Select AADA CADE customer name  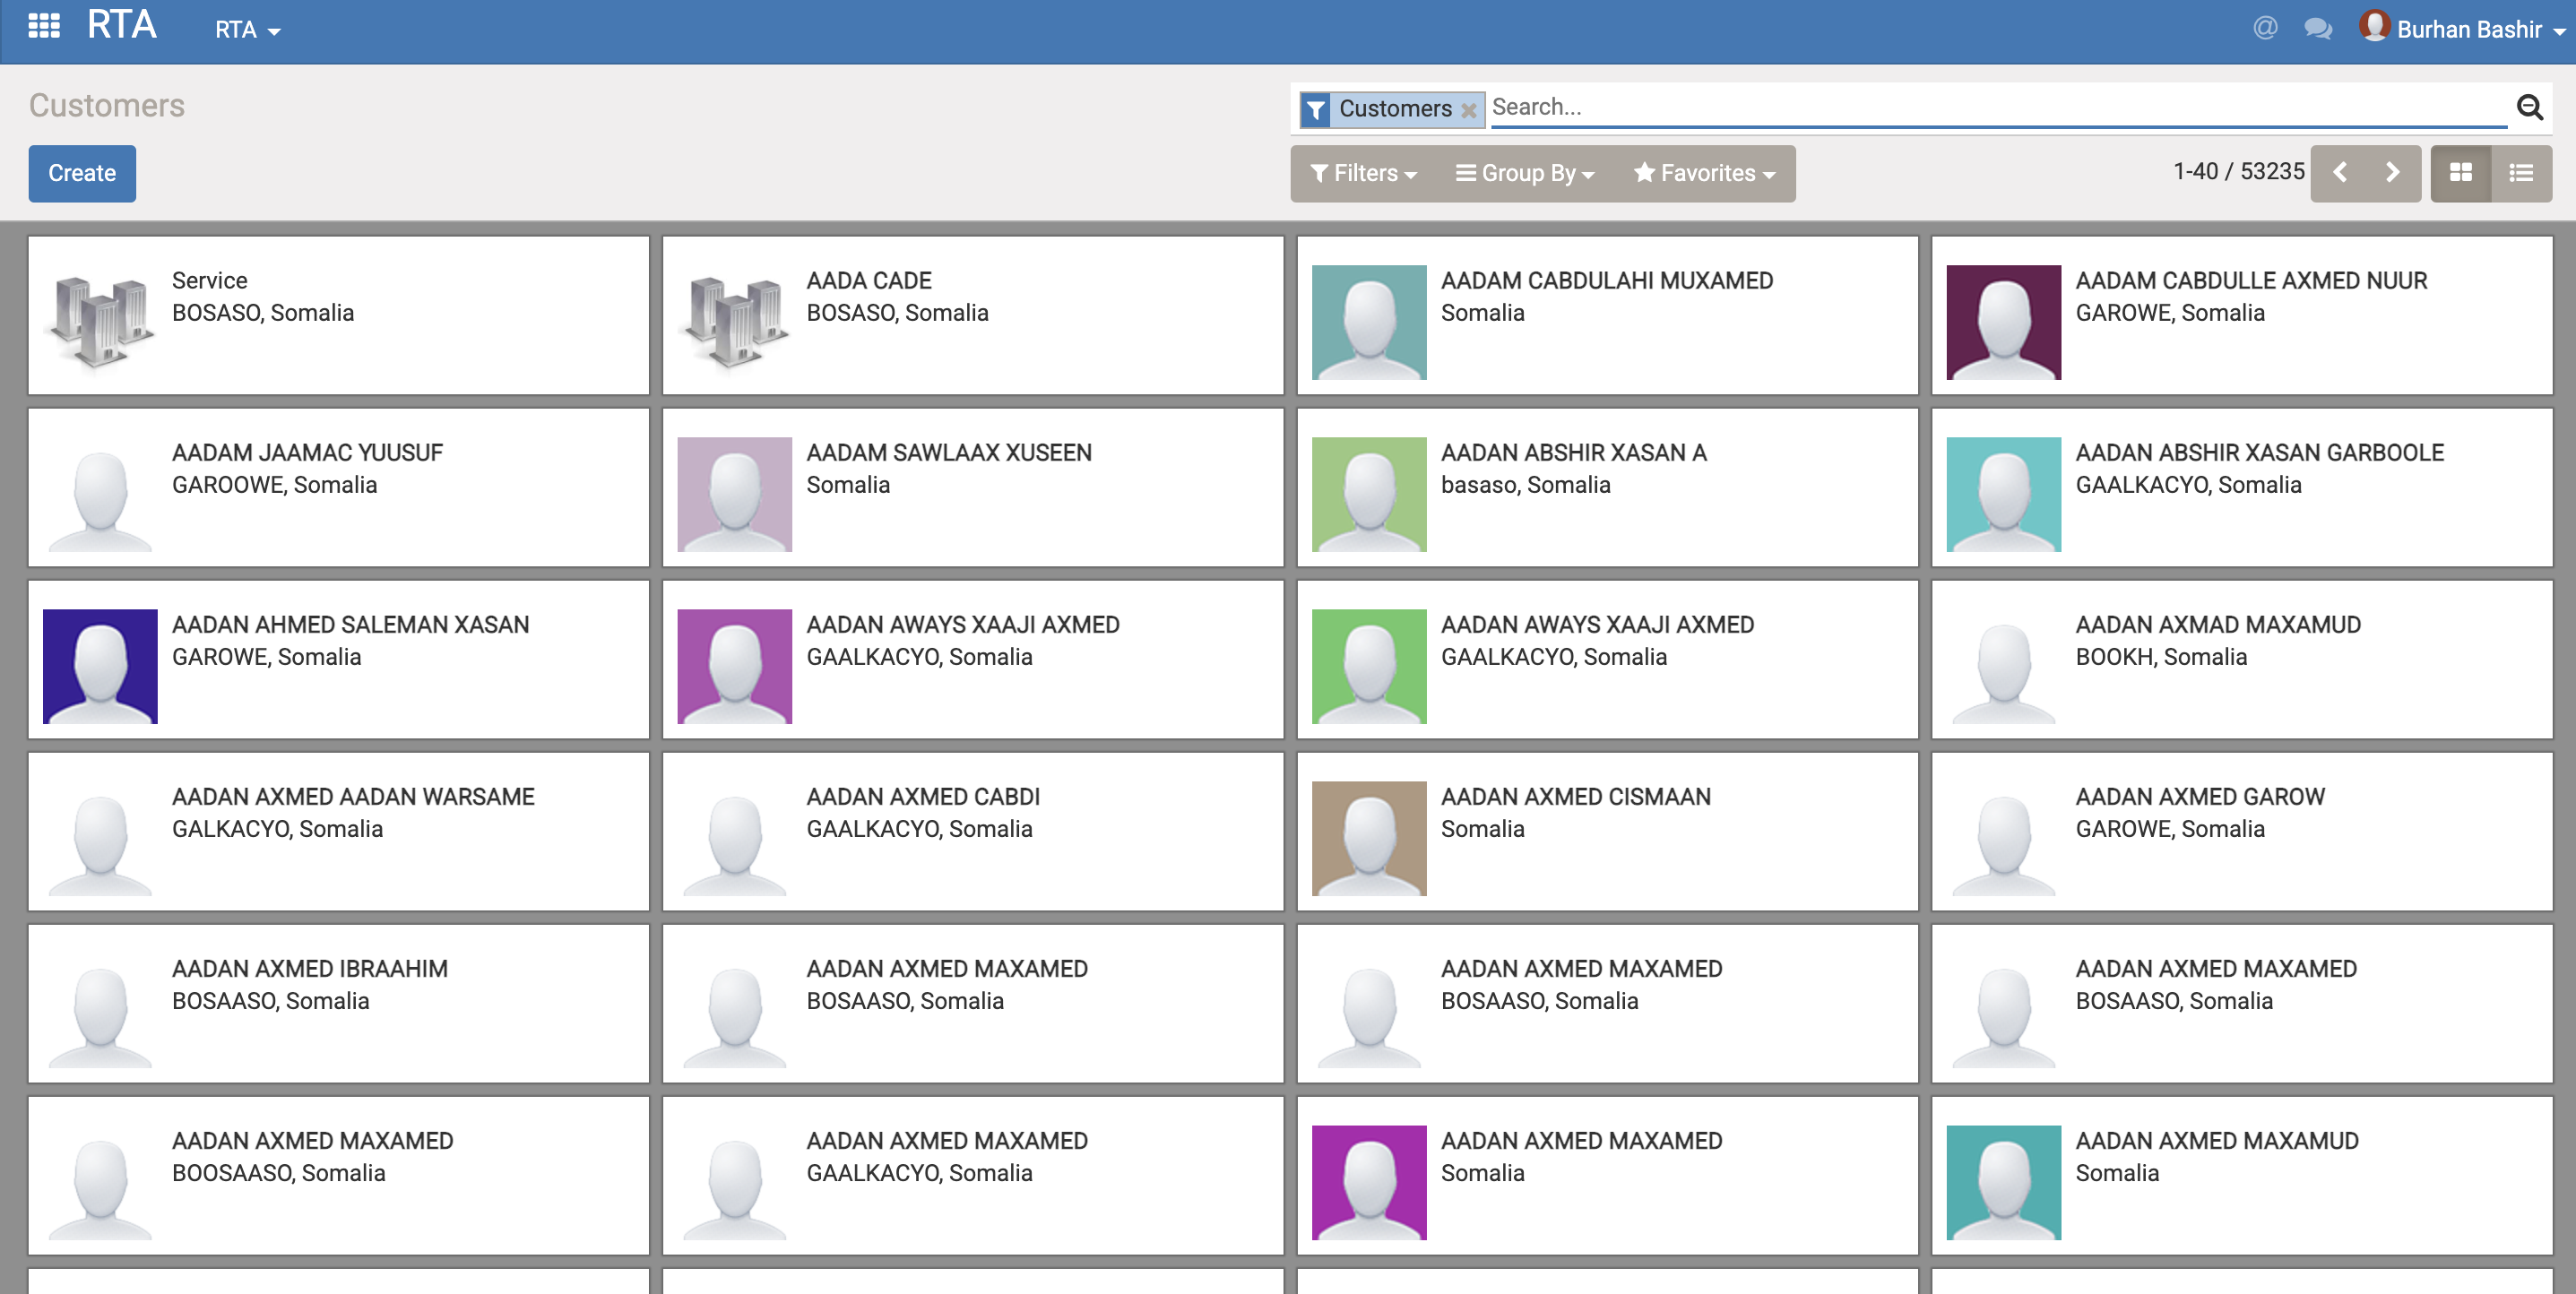click(x=869, y=280)
